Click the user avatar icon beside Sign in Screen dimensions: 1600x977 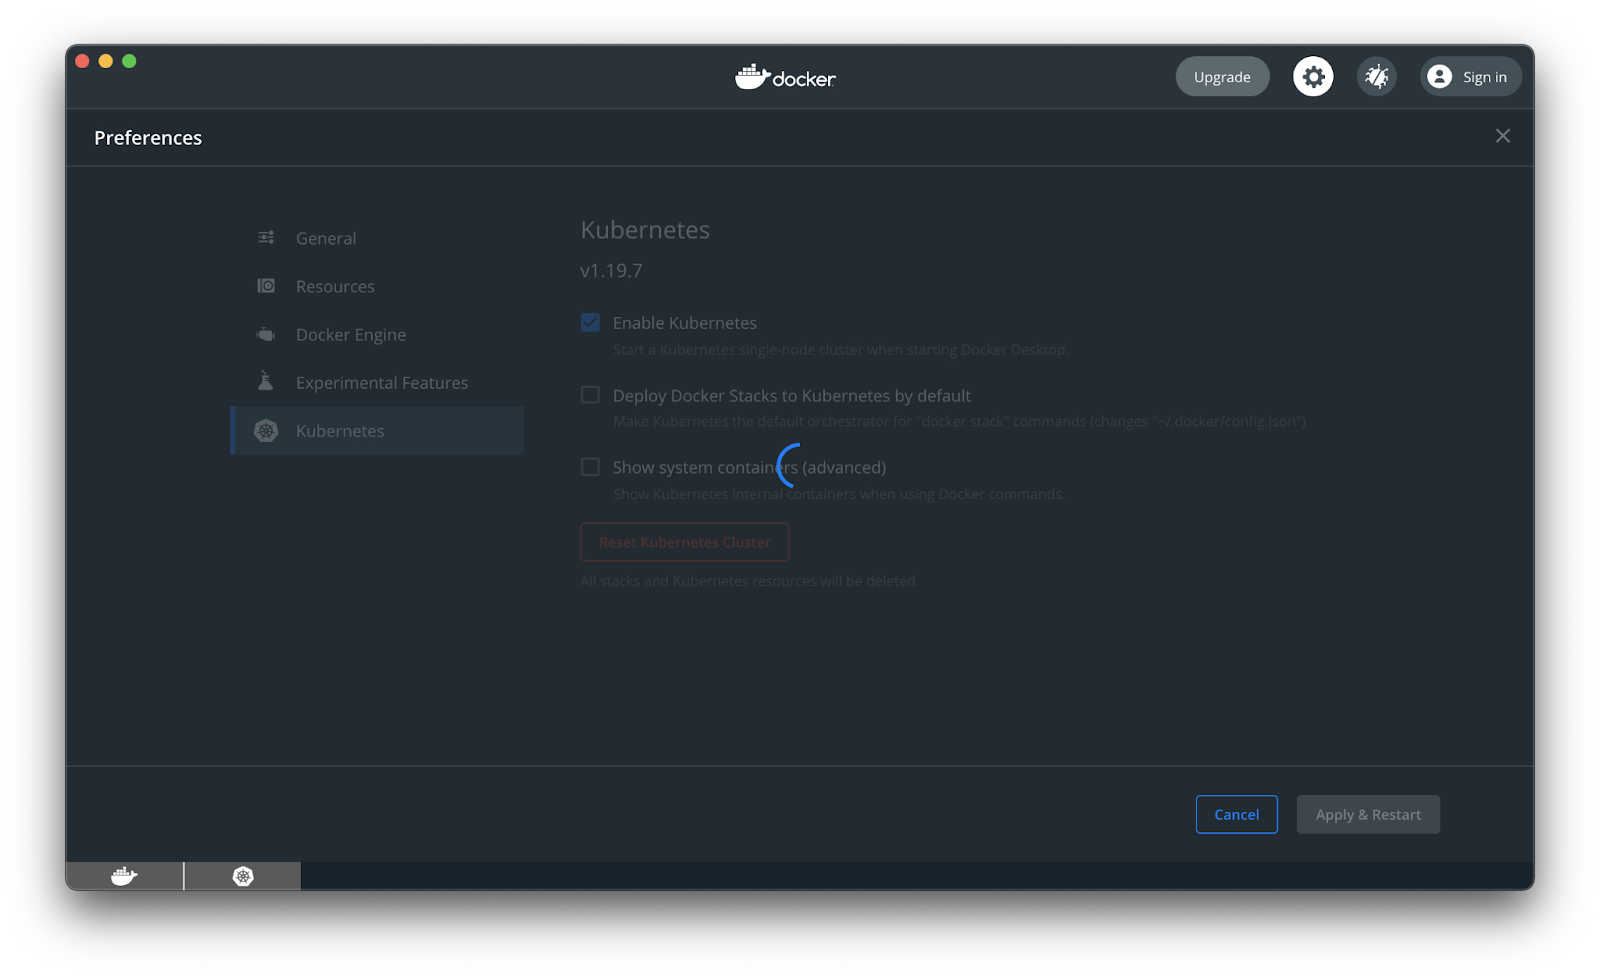coord(1439,76)
